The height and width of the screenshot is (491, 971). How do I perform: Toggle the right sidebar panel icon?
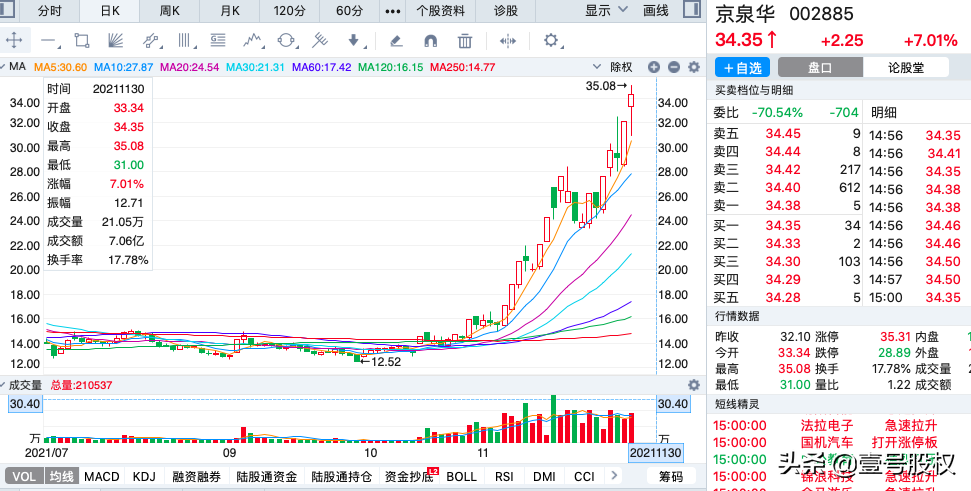click(692, 10)
